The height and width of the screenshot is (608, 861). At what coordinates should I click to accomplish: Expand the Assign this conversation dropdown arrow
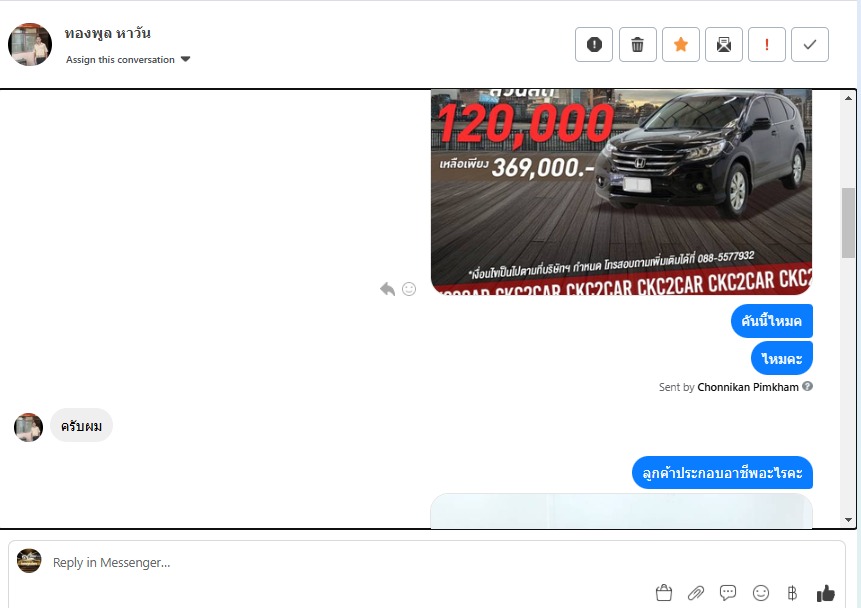pos(186,59)
